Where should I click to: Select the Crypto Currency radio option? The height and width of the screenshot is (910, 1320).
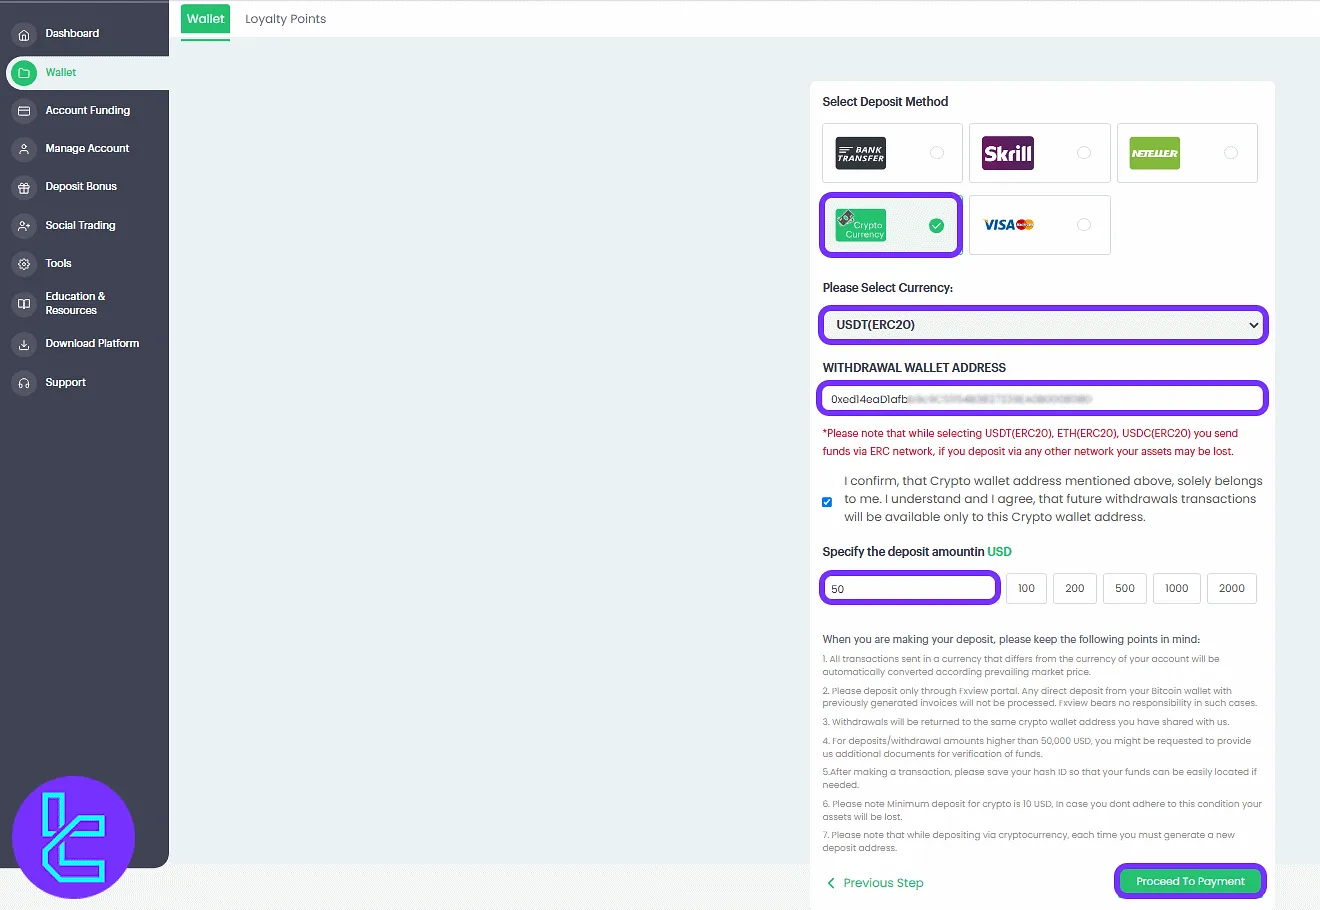click(937, 226)
